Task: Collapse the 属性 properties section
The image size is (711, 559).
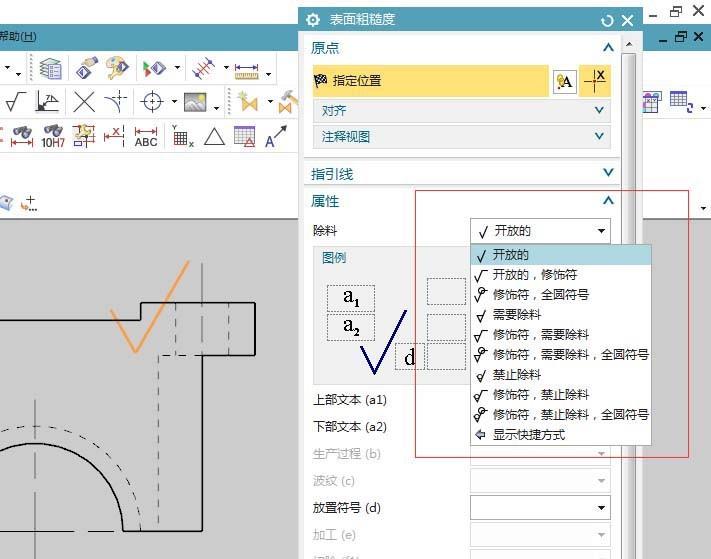Action: 608,200
